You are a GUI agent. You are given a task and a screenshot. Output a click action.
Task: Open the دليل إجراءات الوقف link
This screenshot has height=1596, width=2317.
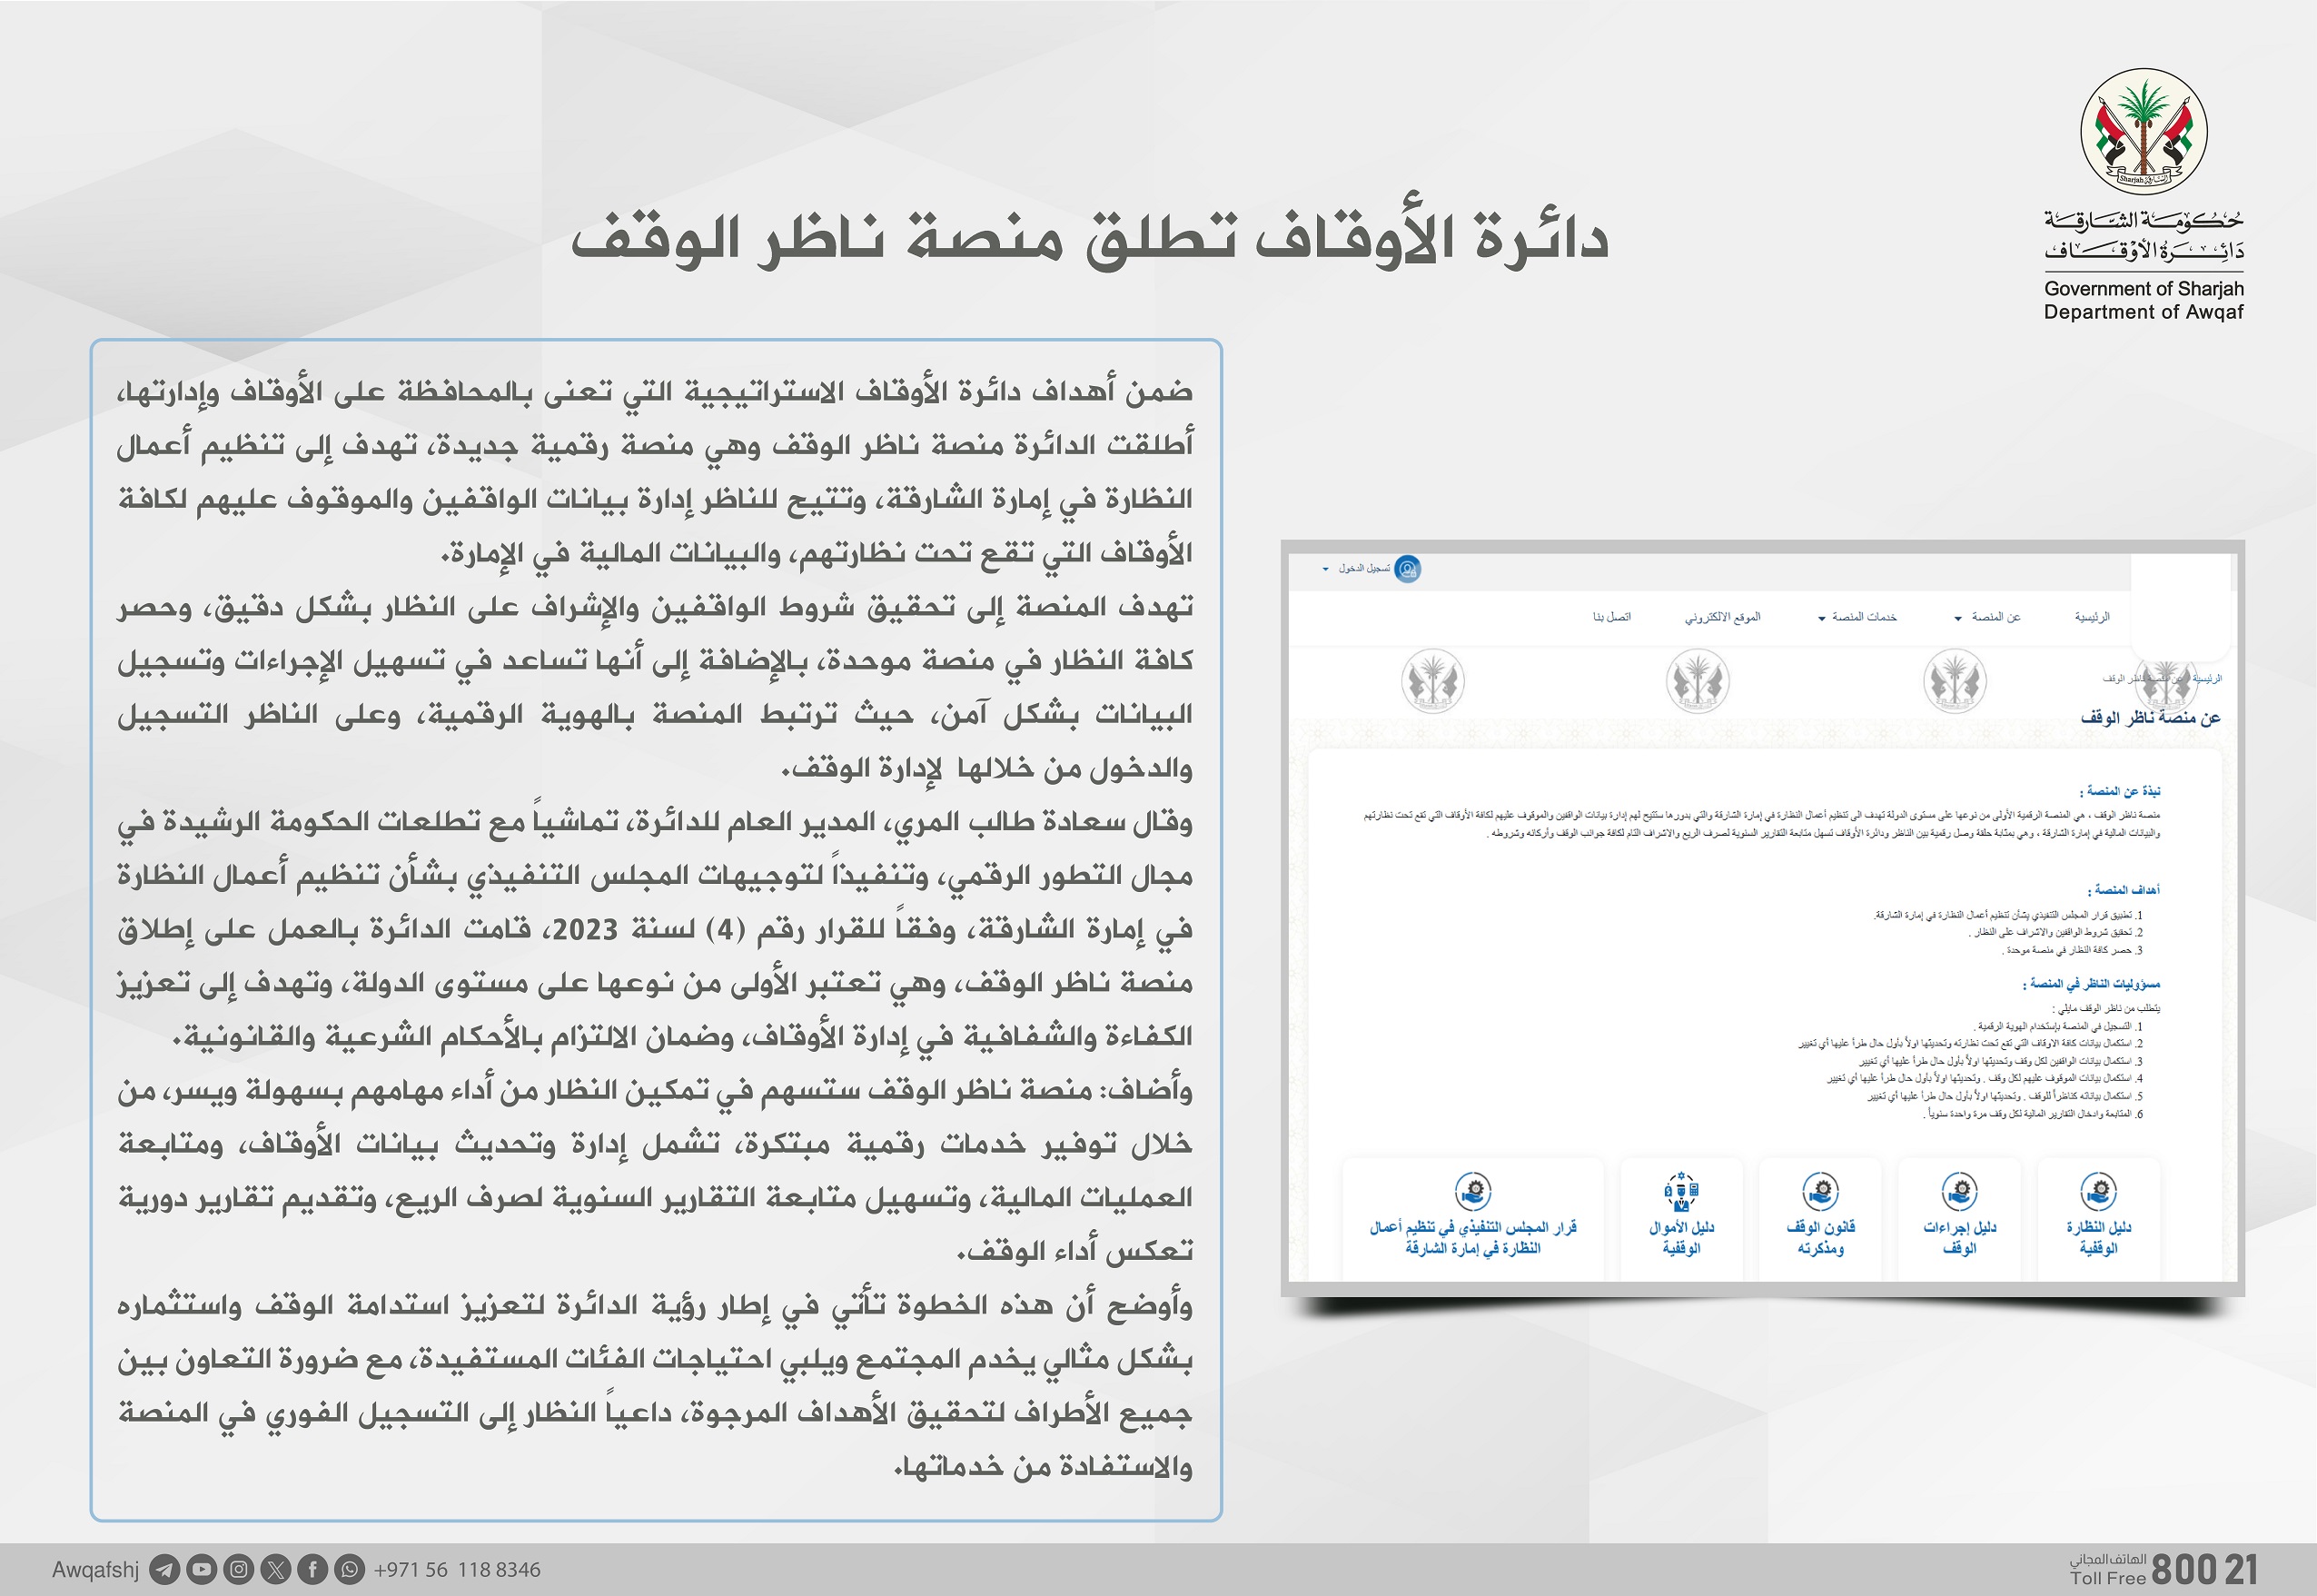tap(1960, 1237)
